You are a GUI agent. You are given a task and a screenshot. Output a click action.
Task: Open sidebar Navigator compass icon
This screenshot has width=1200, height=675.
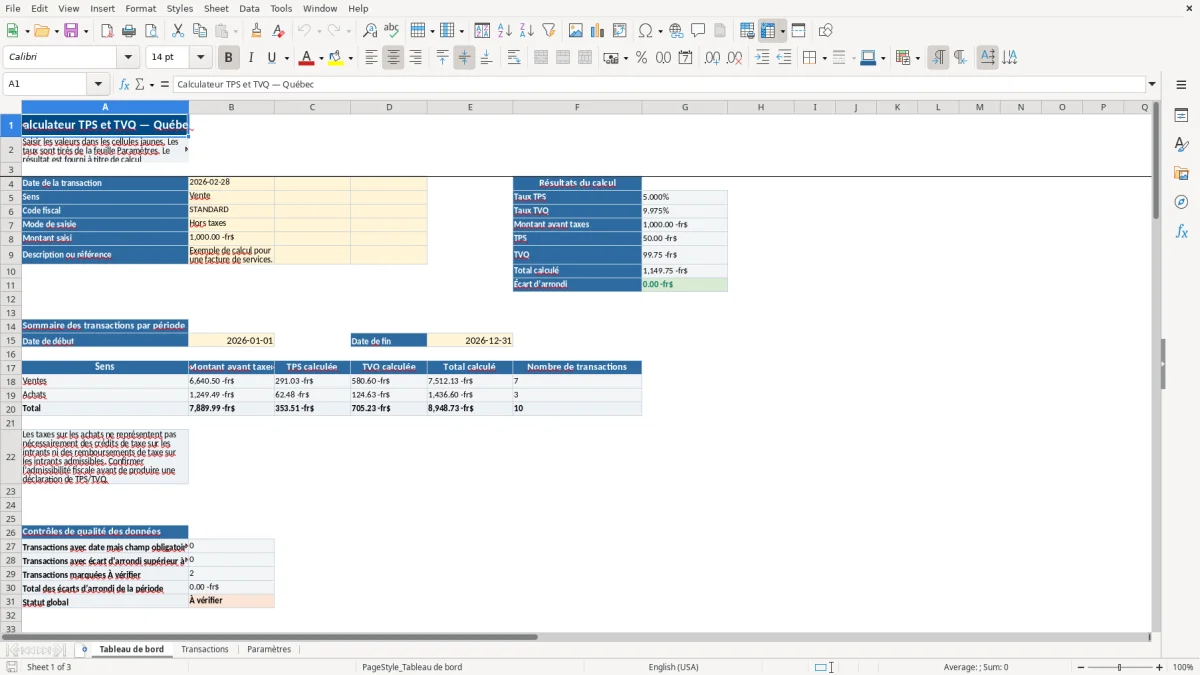point(1181,202)
